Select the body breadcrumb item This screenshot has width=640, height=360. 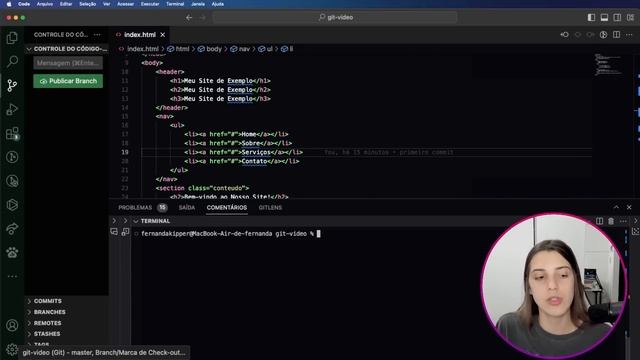tap(213, 49)
